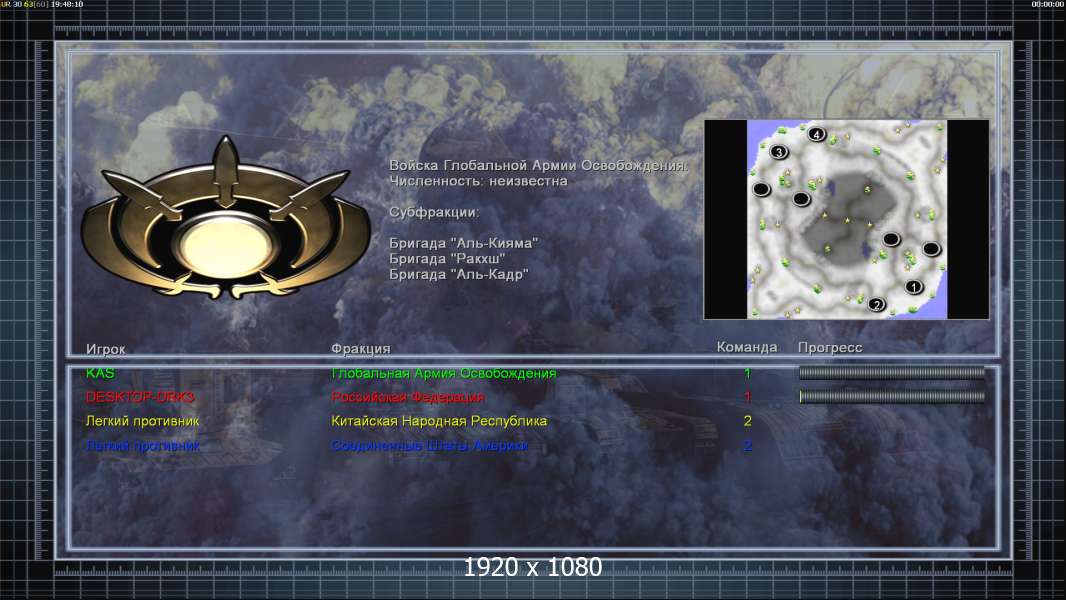Click team number 1 in KAS row
The height and width of the screenshot is (600, 1066).
click(747, 373)
